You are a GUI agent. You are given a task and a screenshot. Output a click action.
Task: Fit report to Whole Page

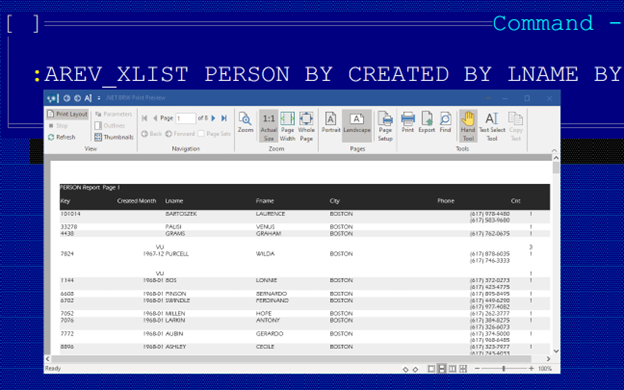click(x=306, y=126)
